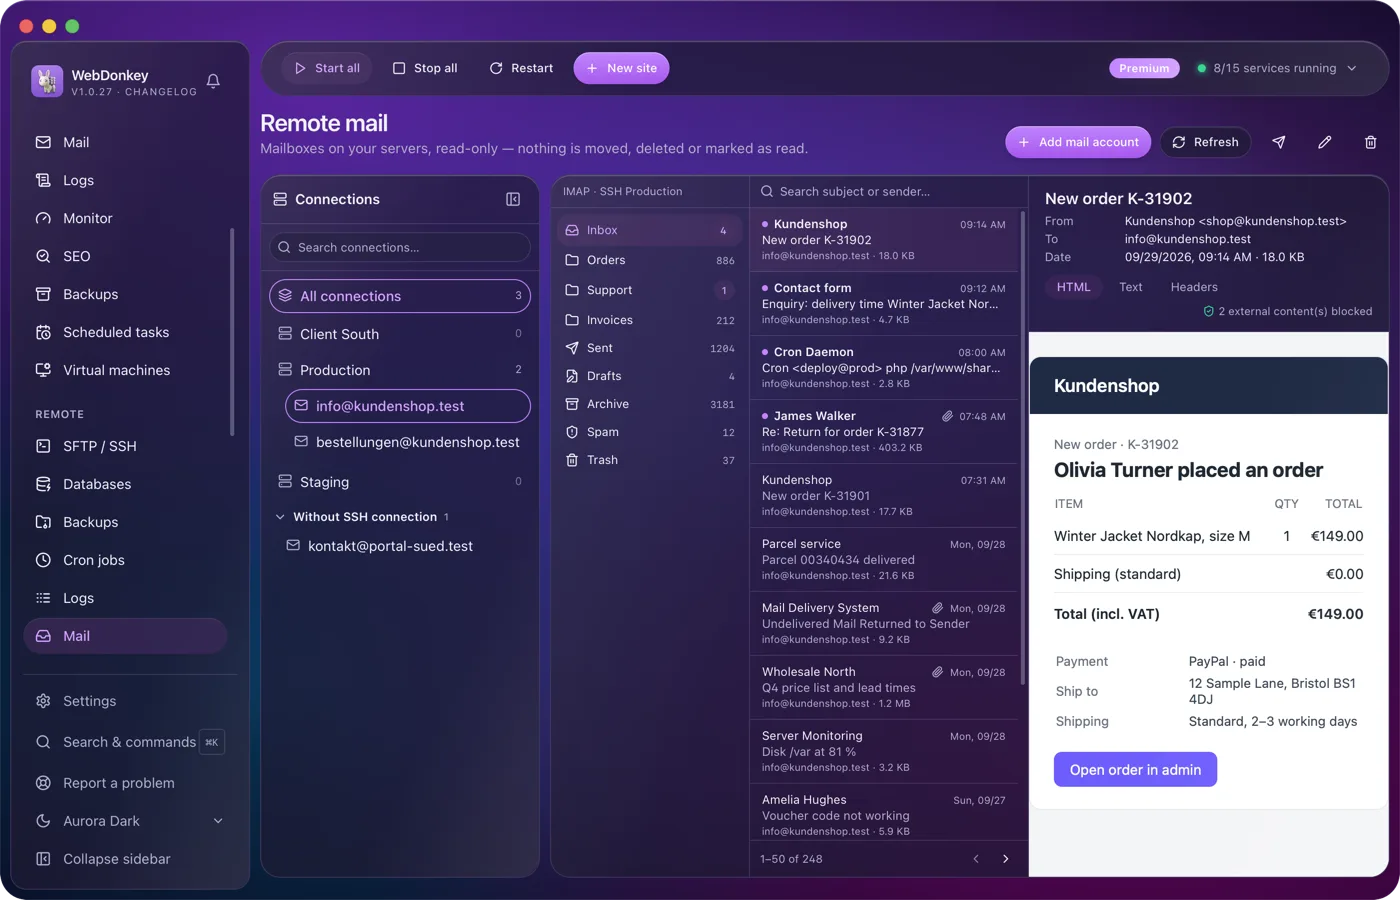The image size is (1400, 900).
Task: Go to next page of messages
Action: pyautogui.click(x=1005, y=859)
